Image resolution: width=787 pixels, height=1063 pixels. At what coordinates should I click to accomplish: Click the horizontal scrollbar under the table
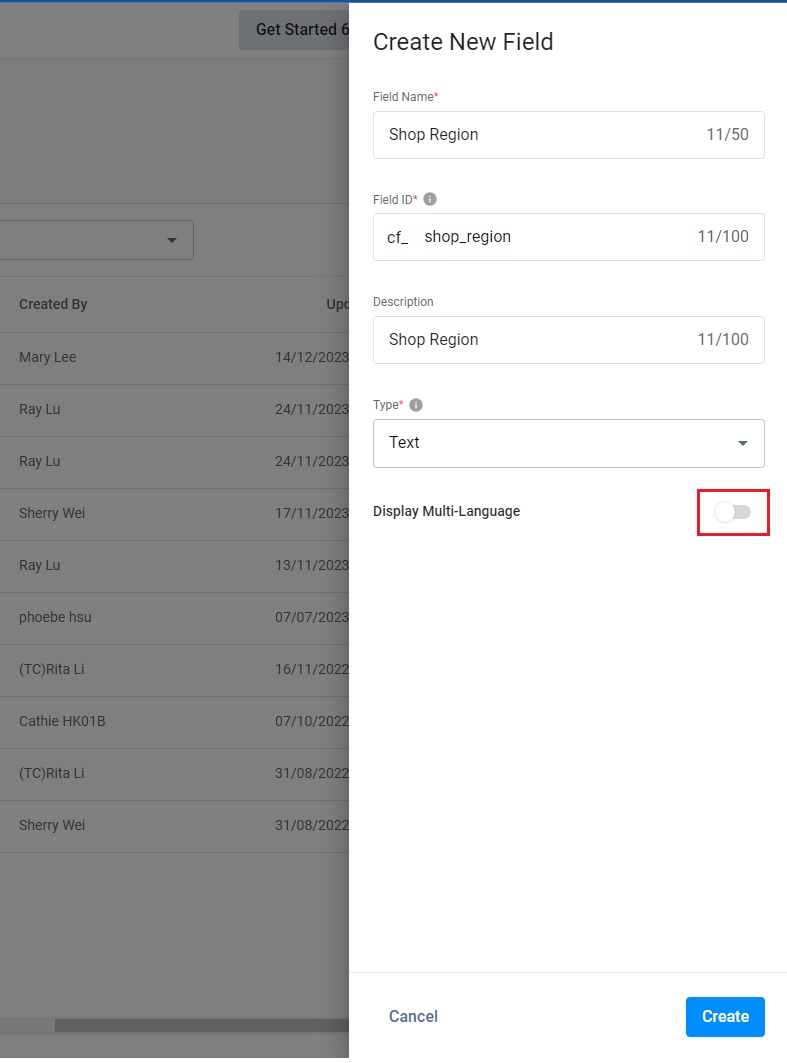pos(200,1025)
